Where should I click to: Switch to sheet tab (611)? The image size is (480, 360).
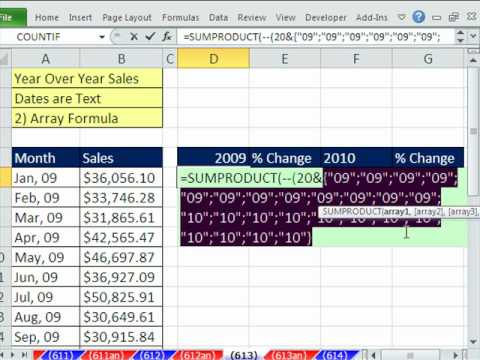coord(60,355)
